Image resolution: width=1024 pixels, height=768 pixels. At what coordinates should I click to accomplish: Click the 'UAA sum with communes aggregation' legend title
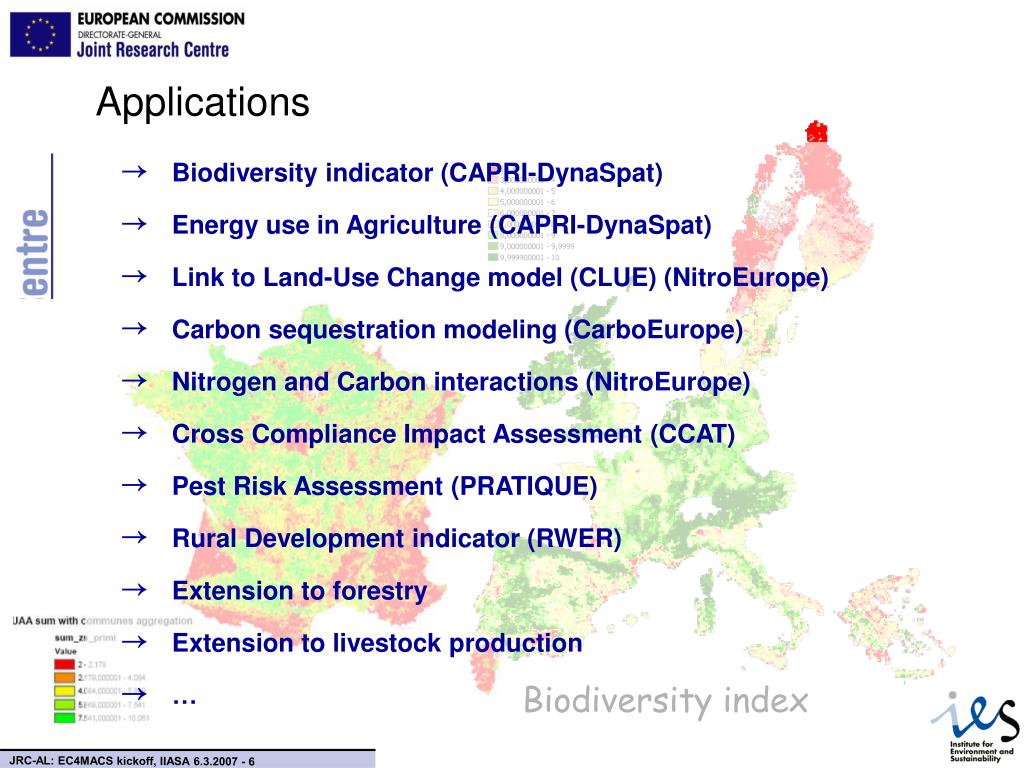tap(103, 620)
